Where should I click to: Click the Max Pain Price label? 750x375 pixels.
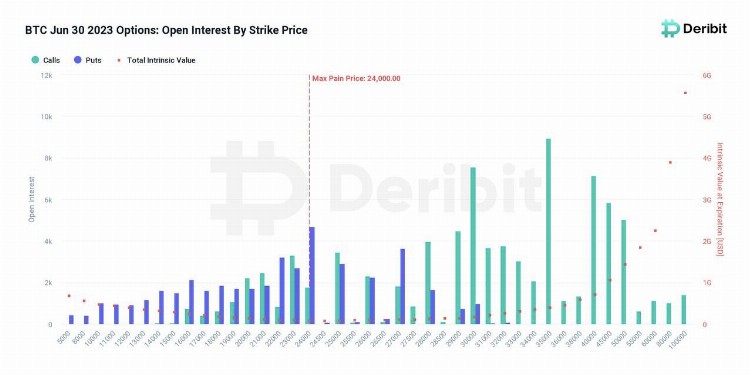(356, 78)
